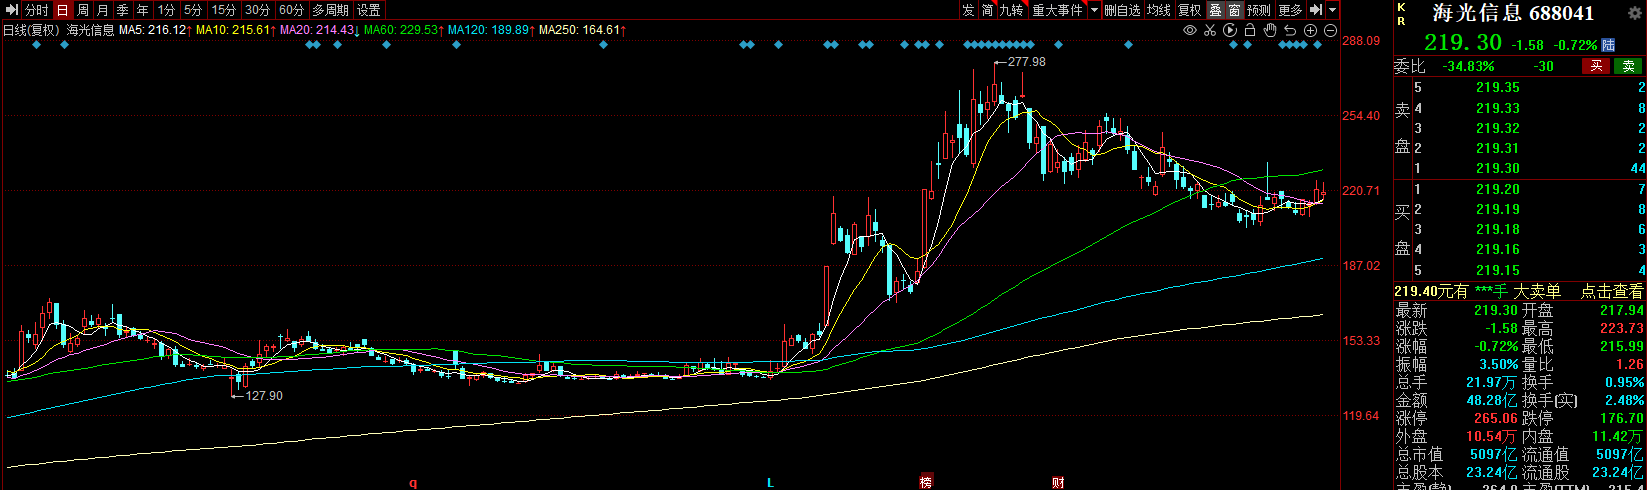Open settings gear next to stock name
This screenshot has width=1647, height=490.
[x=1636, y=13]
